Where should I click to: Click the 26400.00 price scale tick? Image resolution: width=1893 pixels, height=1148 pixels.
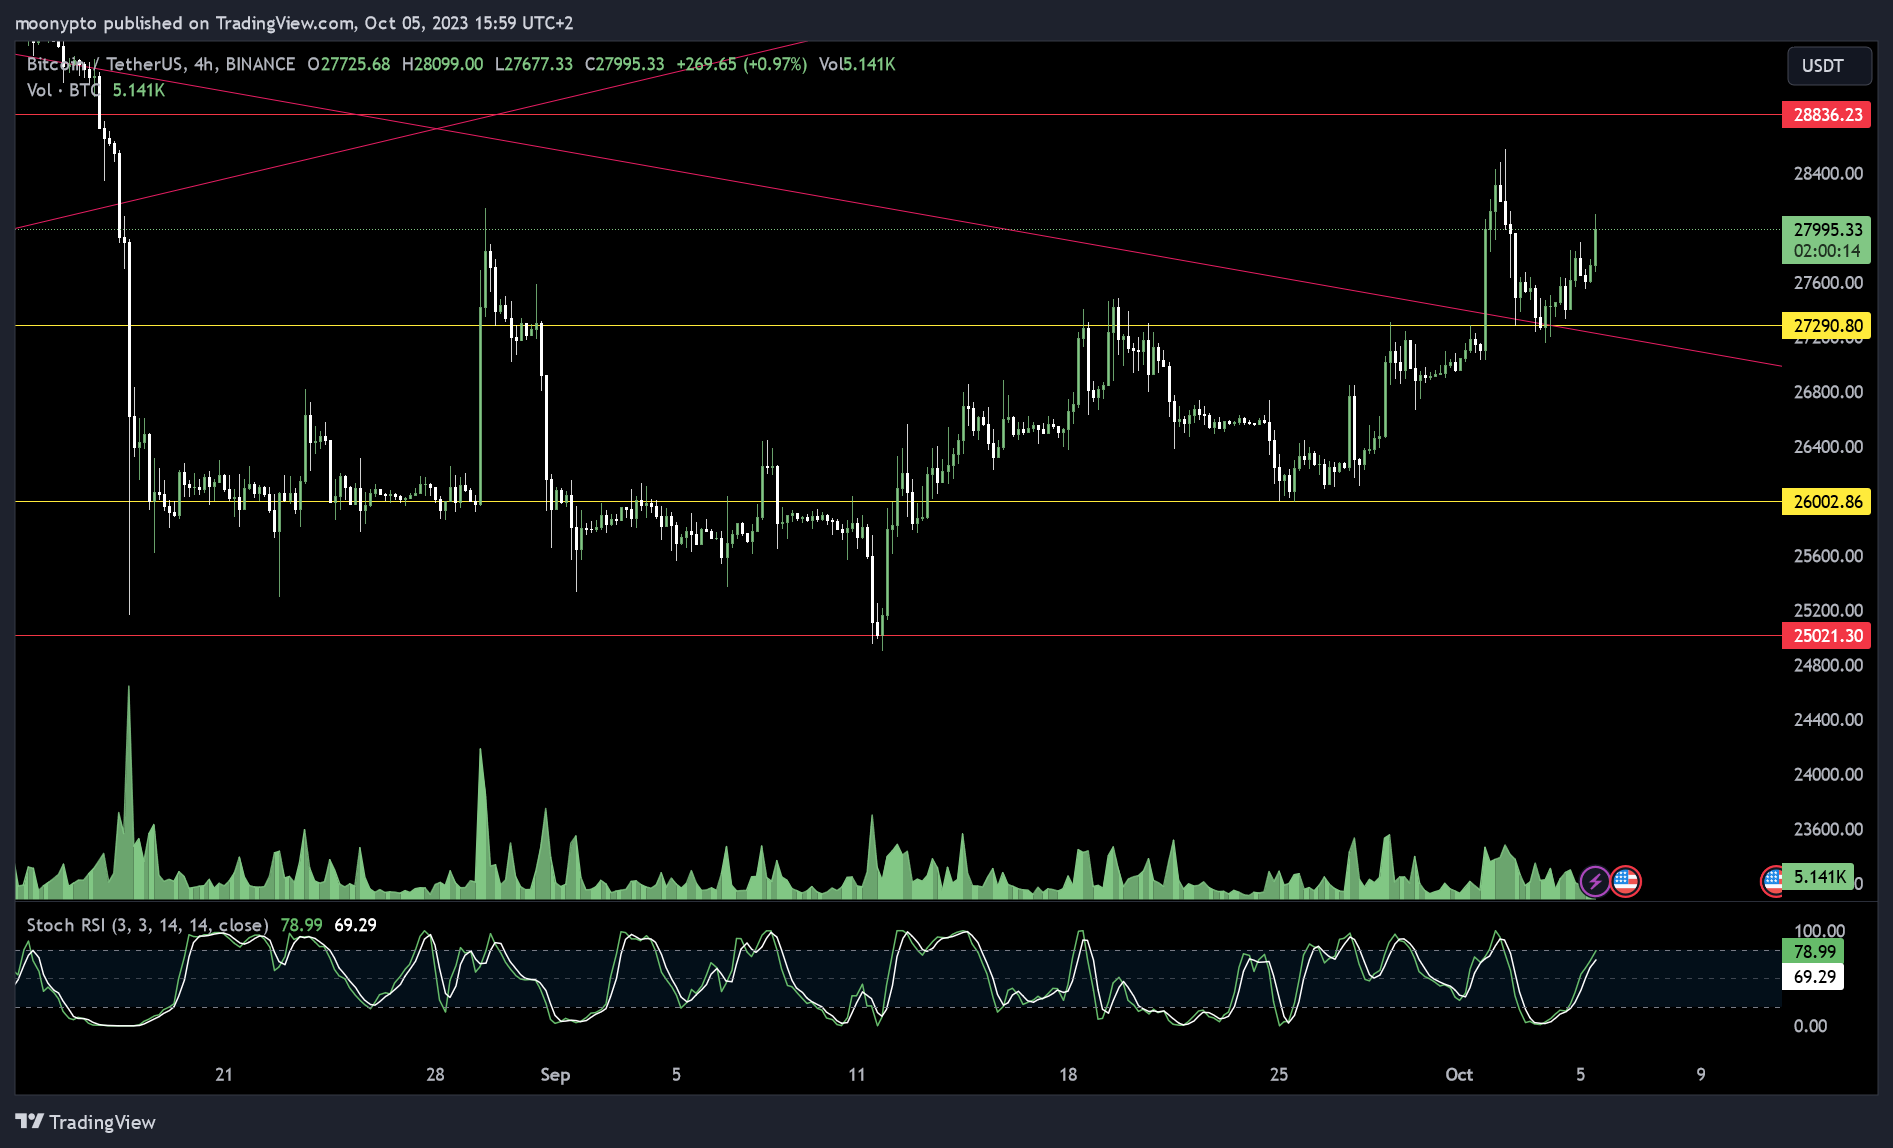1828,447
